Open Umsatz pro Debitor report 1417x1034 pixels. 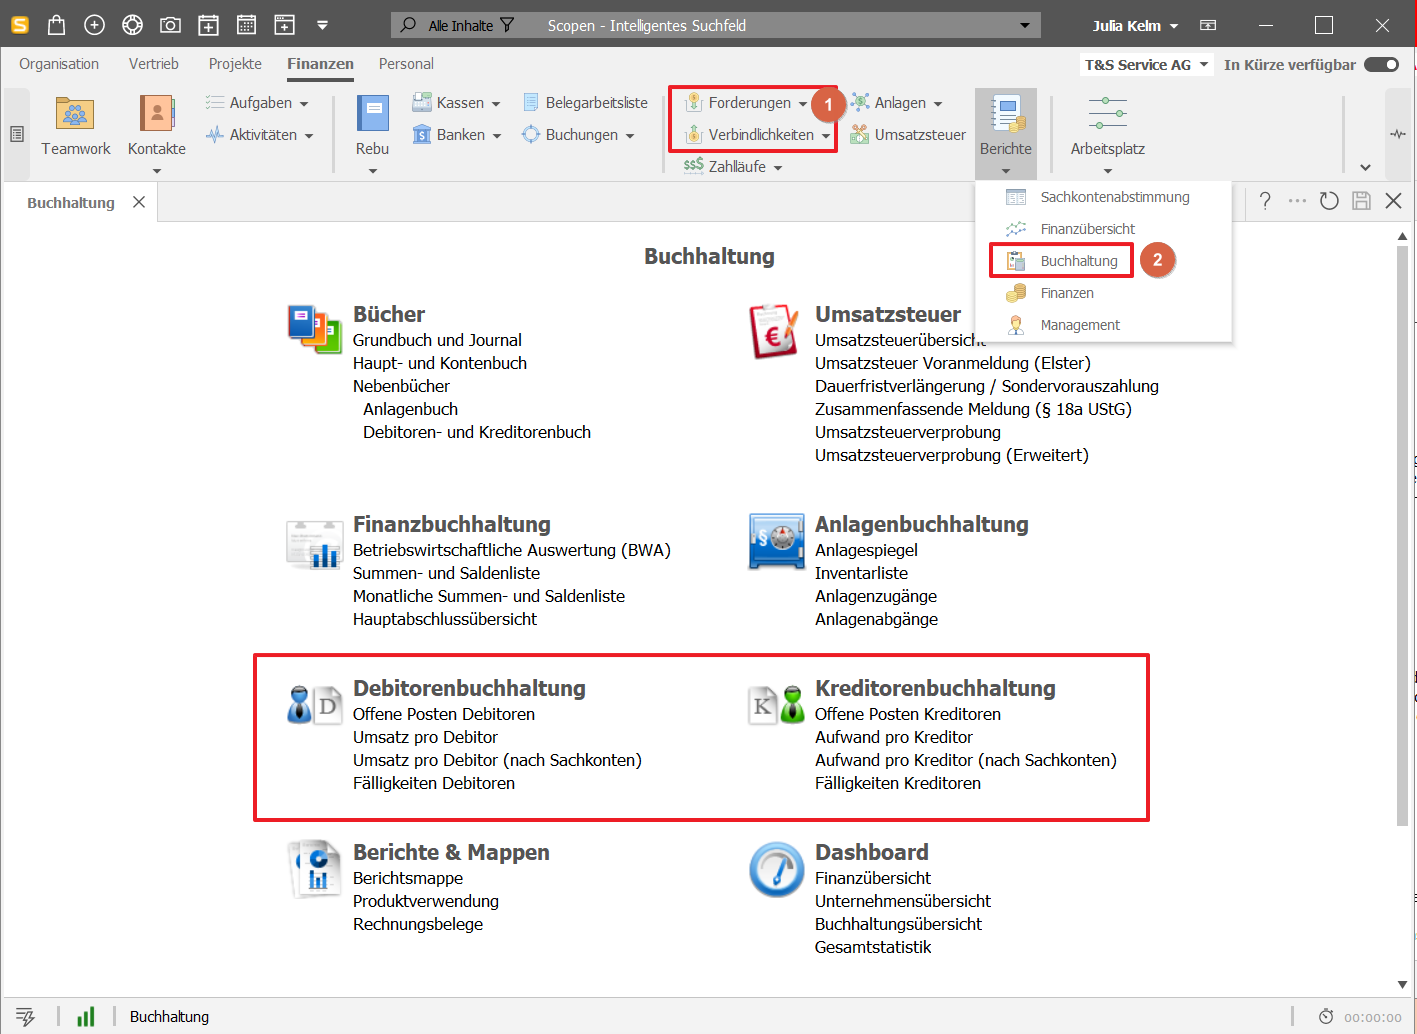[425, 737]
